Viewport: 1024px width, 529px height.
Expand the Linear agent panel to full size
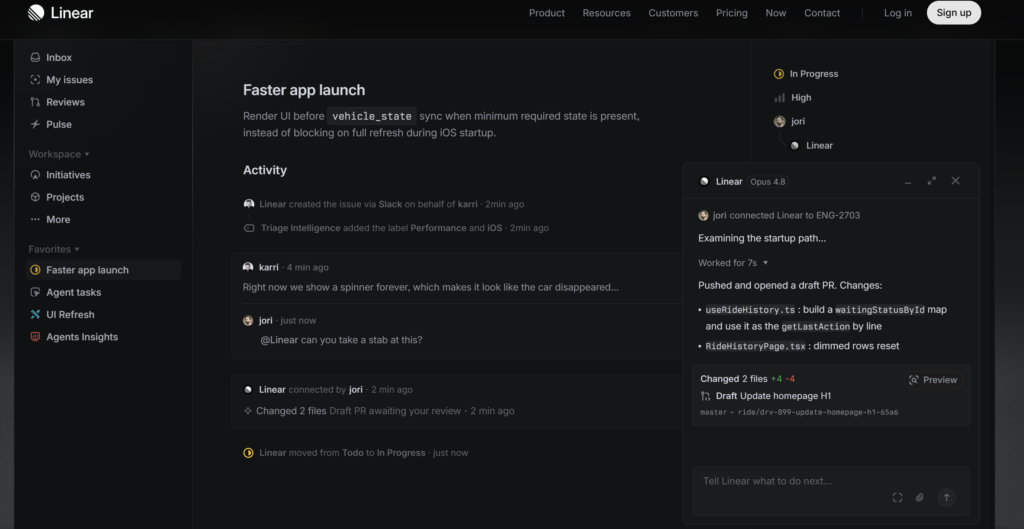tap(932, 181)
